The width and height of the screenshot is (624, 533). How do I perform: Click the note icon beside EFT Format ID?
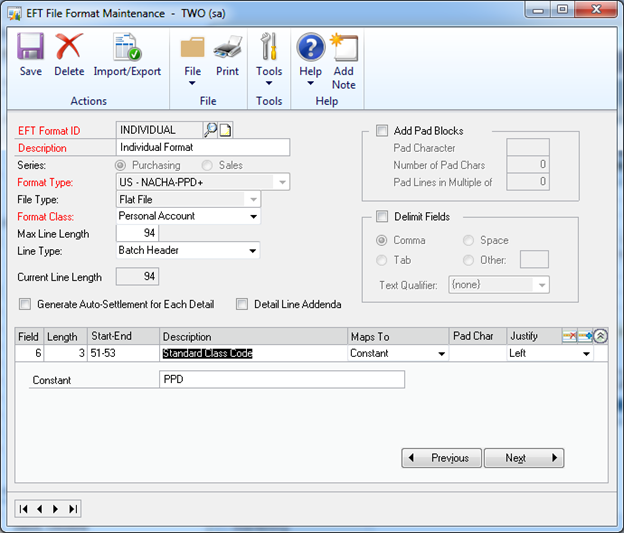pos(226,130)
